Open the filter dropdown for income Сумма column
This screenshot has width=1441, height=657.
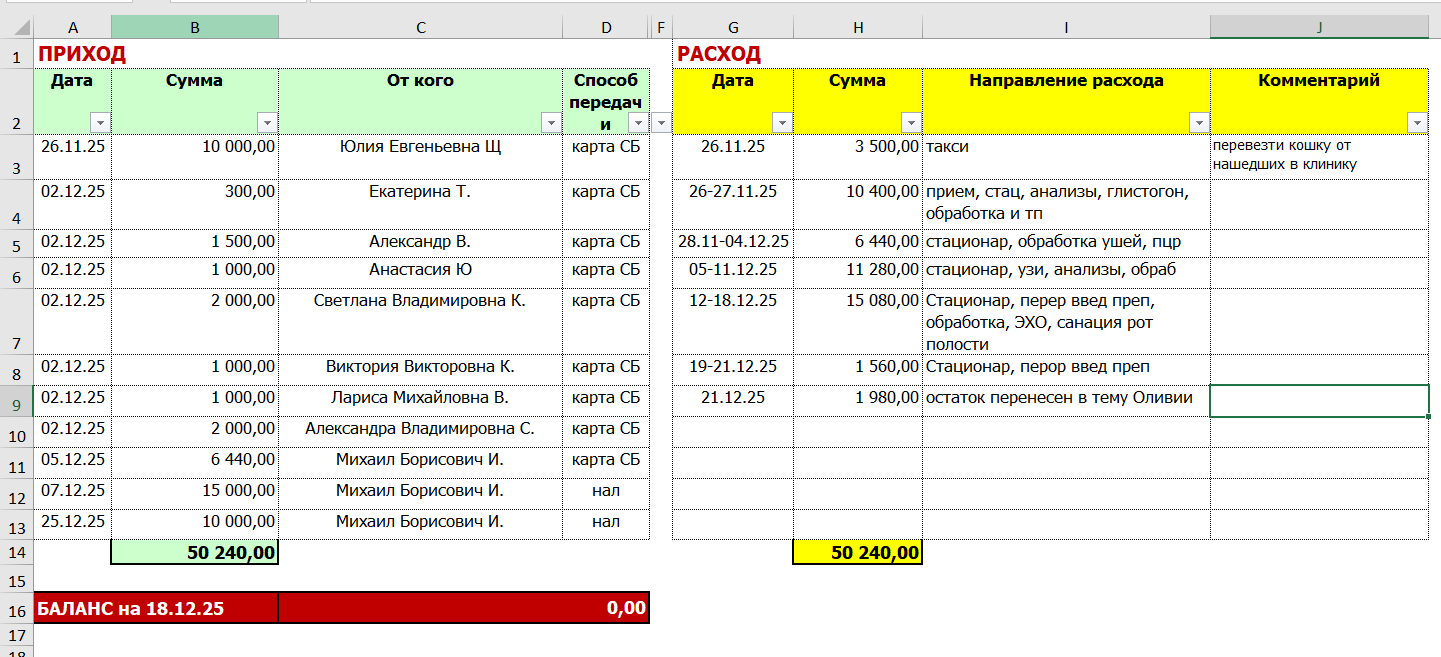tap(267, 122)
